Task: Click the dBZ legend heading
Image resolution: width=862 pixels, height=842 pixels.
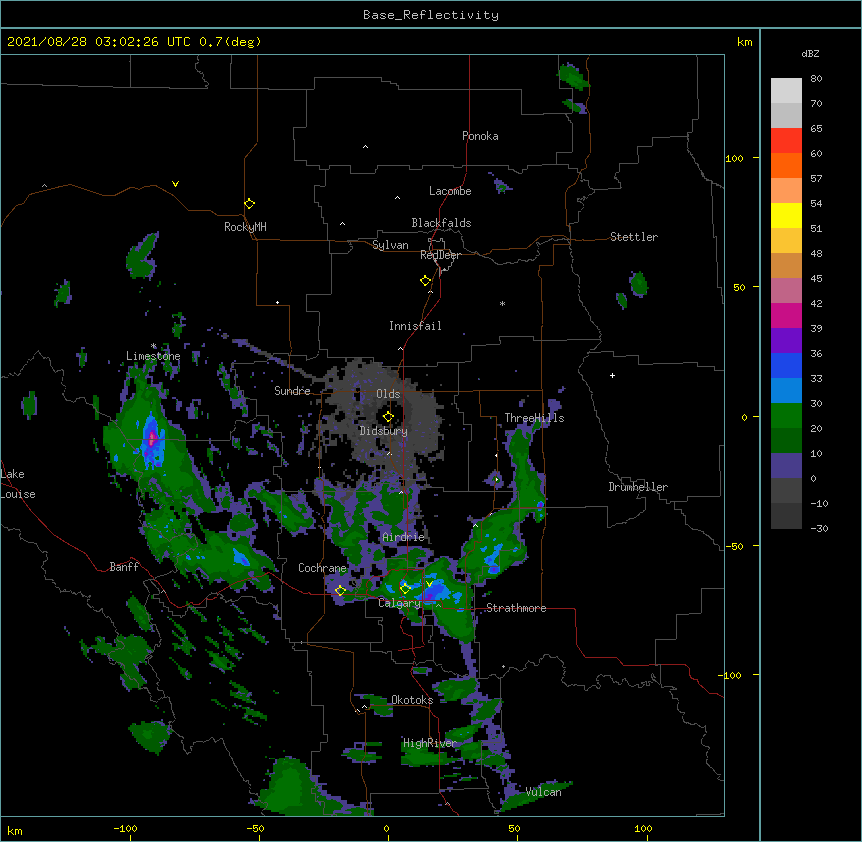Action: (x=810, y=53)
